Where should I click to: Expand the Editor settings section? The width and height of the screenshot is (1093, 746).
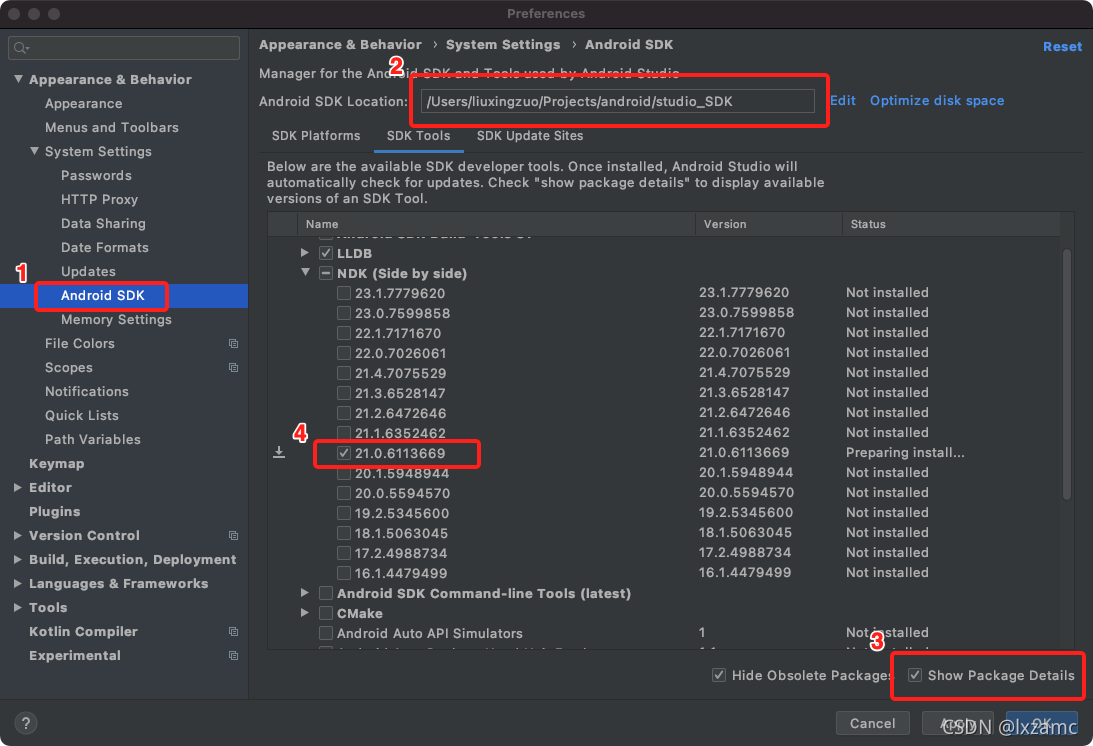tap(18, 487)
